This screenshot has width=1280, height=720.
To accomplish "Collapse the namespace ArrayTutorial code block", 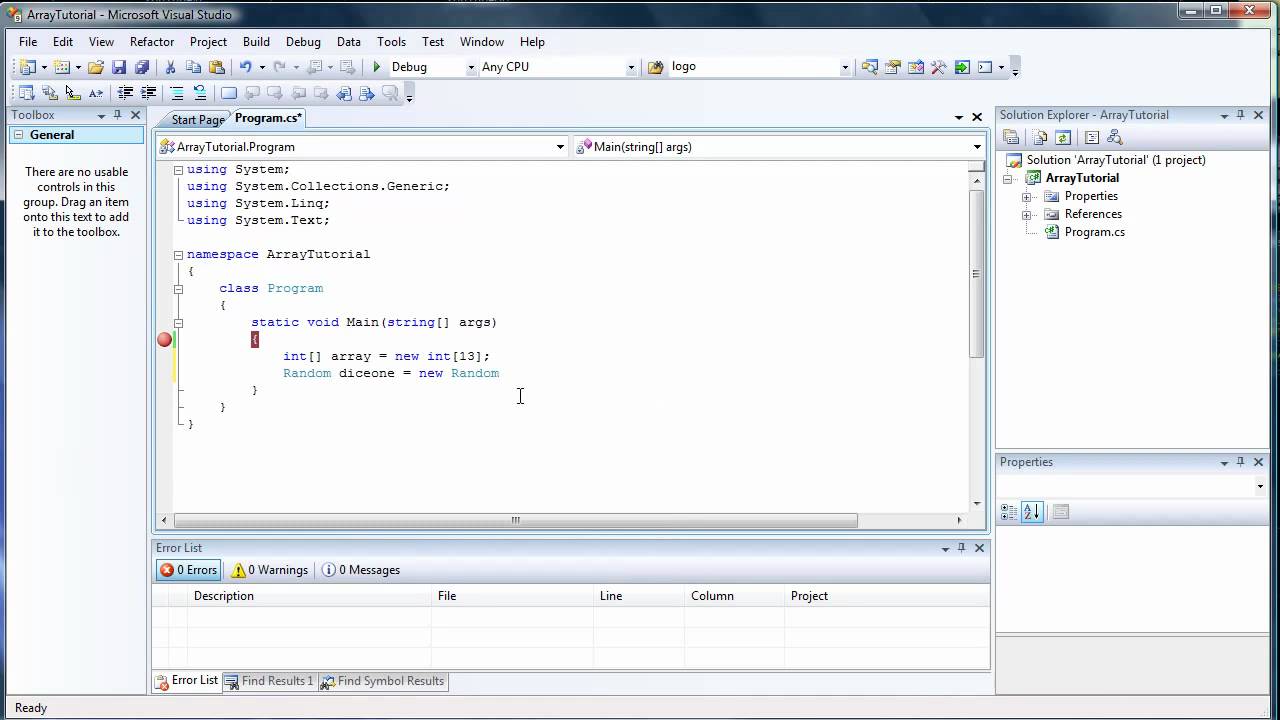I will pos(178,254).
